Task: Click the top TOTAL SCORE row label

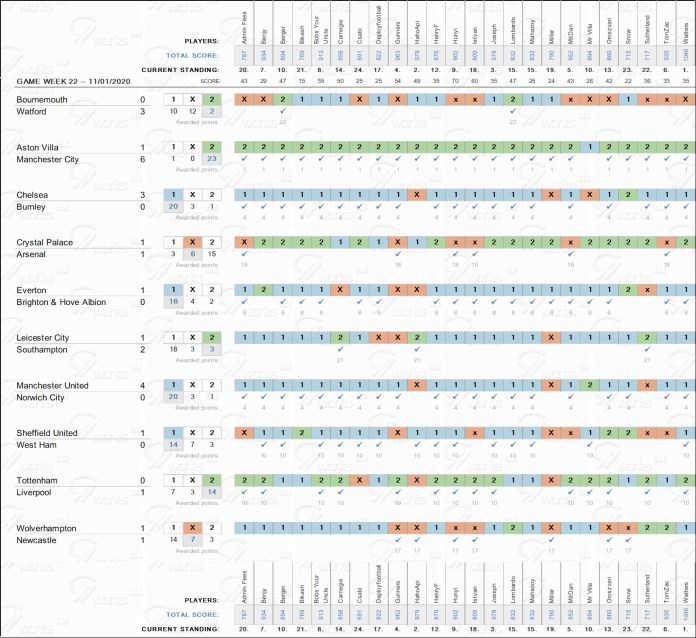Action: [195, 56]
